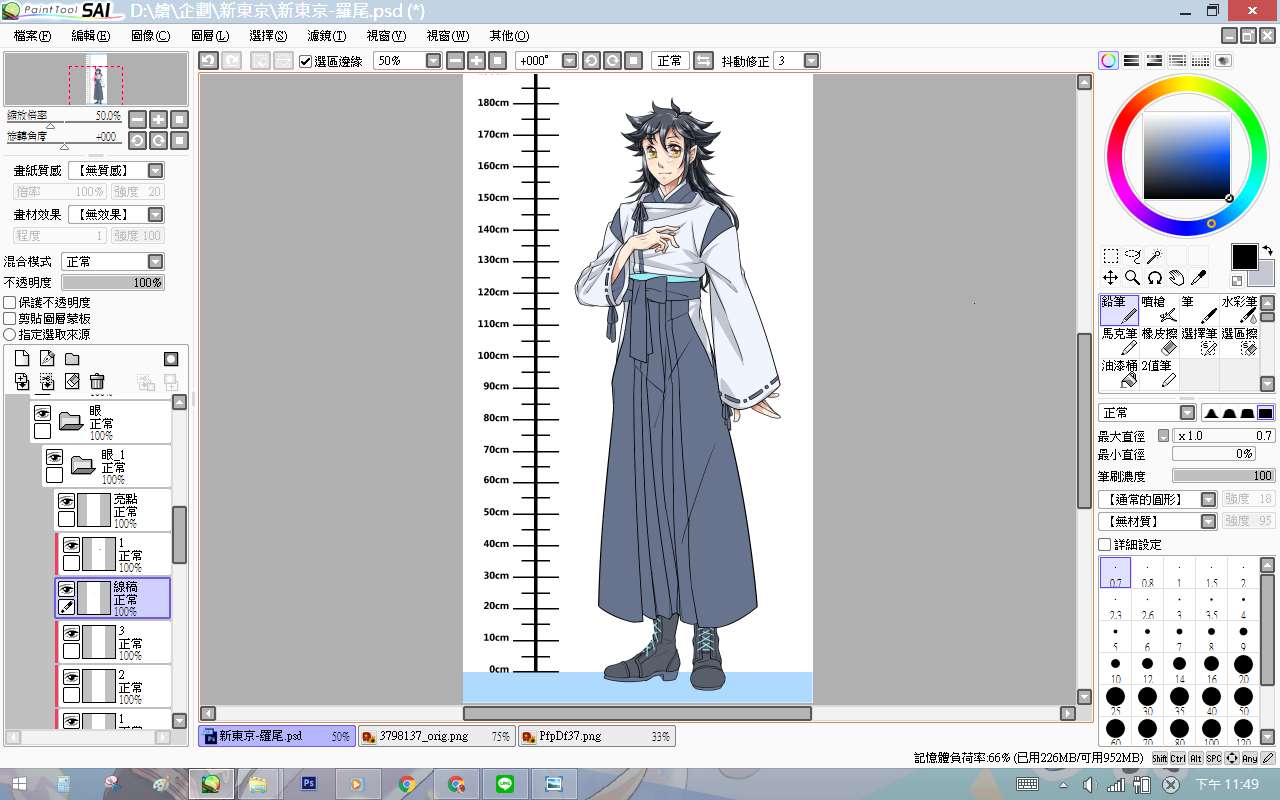Choose the rectangular selection tool
This screenshot has width=1280, height=800.
1111,256
